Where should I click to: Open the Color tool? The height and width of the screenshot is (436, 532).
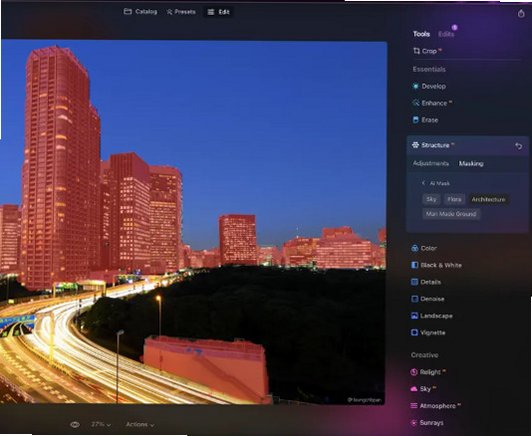424,248
